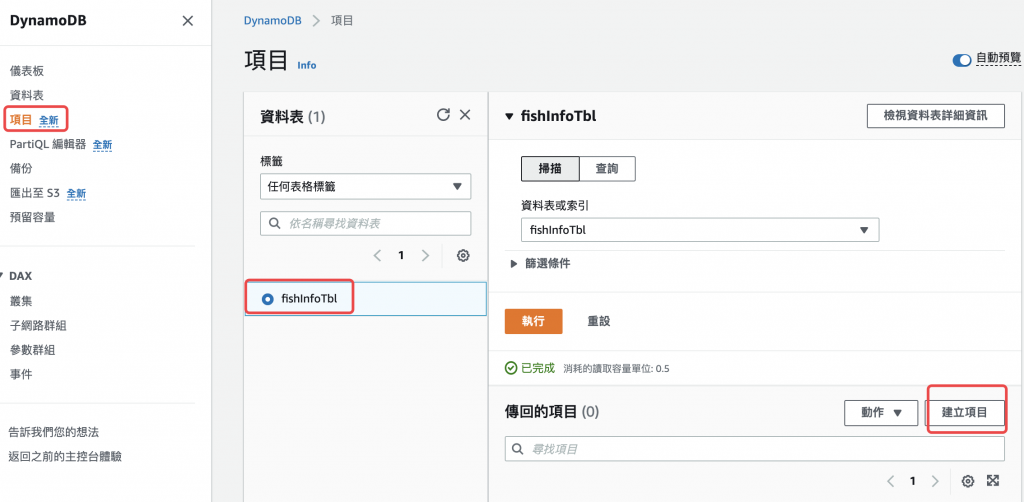Open 項目 in the sidebar
Image resolution: width=1024 pixels, height=502 pixels.
(x=21, y=119)
